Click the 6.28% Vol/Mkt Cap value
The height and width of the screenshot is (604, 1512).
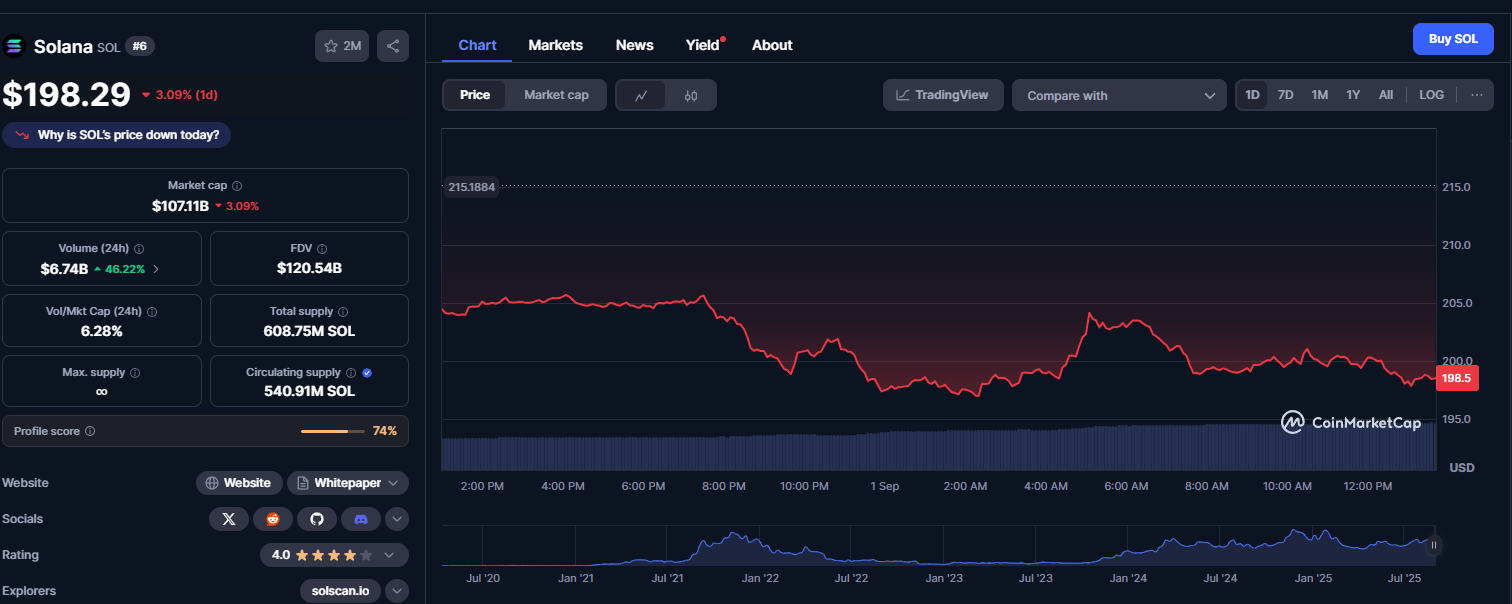point(101,331)
